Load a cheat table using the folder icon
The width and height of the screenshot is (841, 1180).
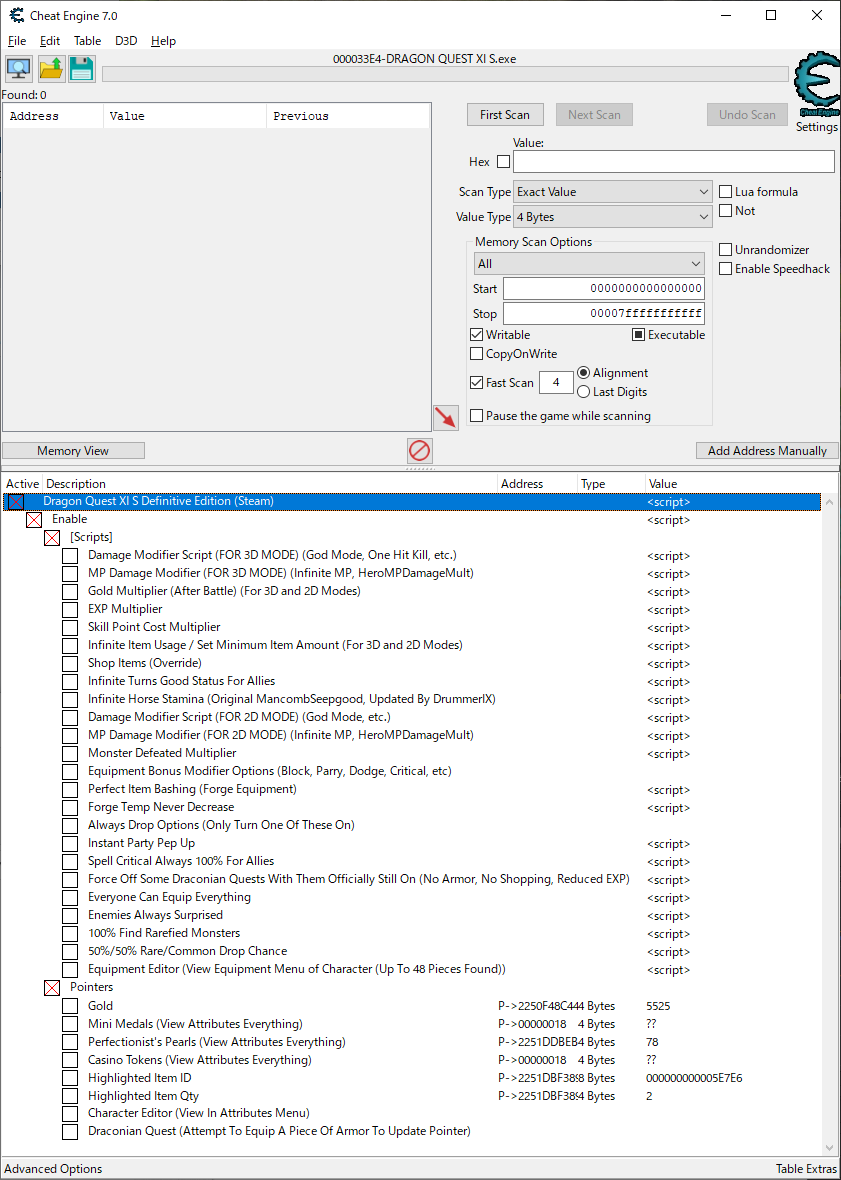click(x=49, y=68)
